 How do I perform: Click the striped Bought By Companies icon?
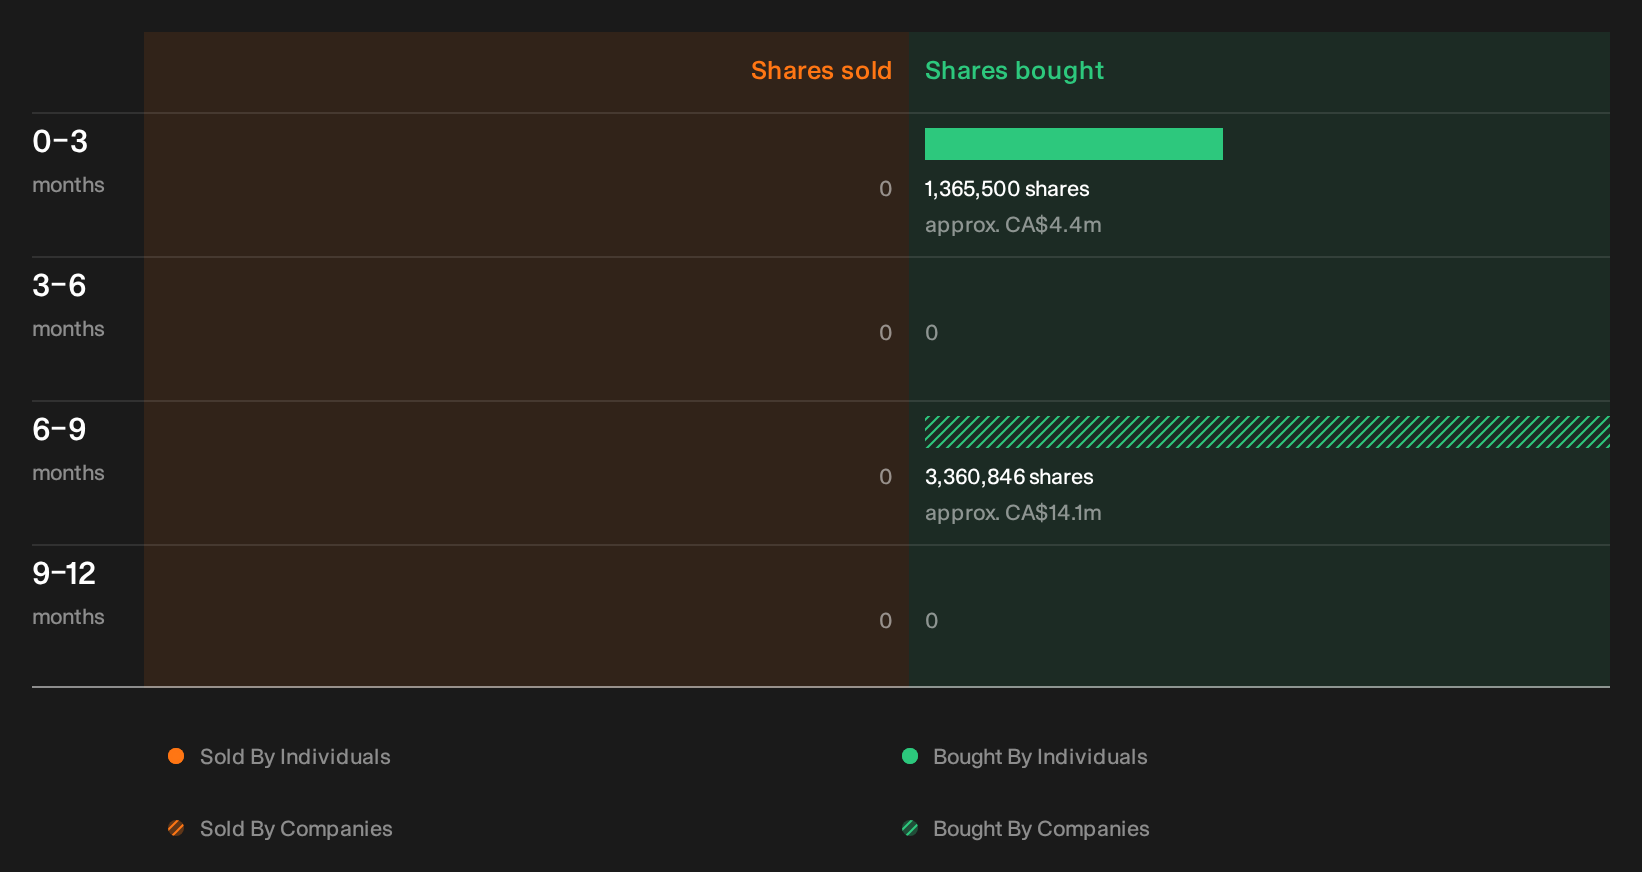(910, 828)
